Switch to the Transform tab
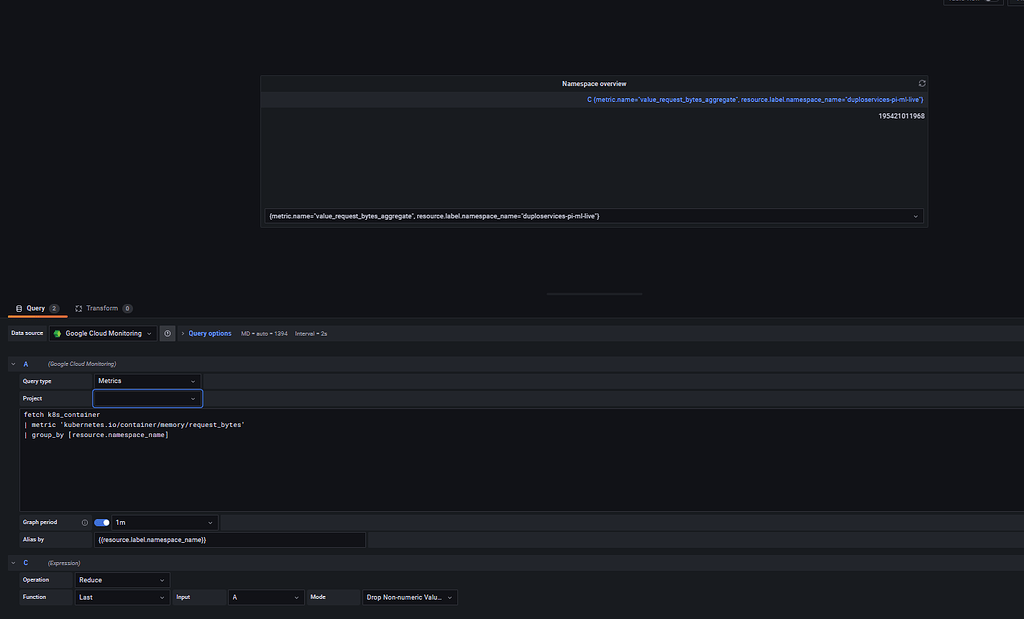This screenshot has height=619, width=1024. point(103,308)
